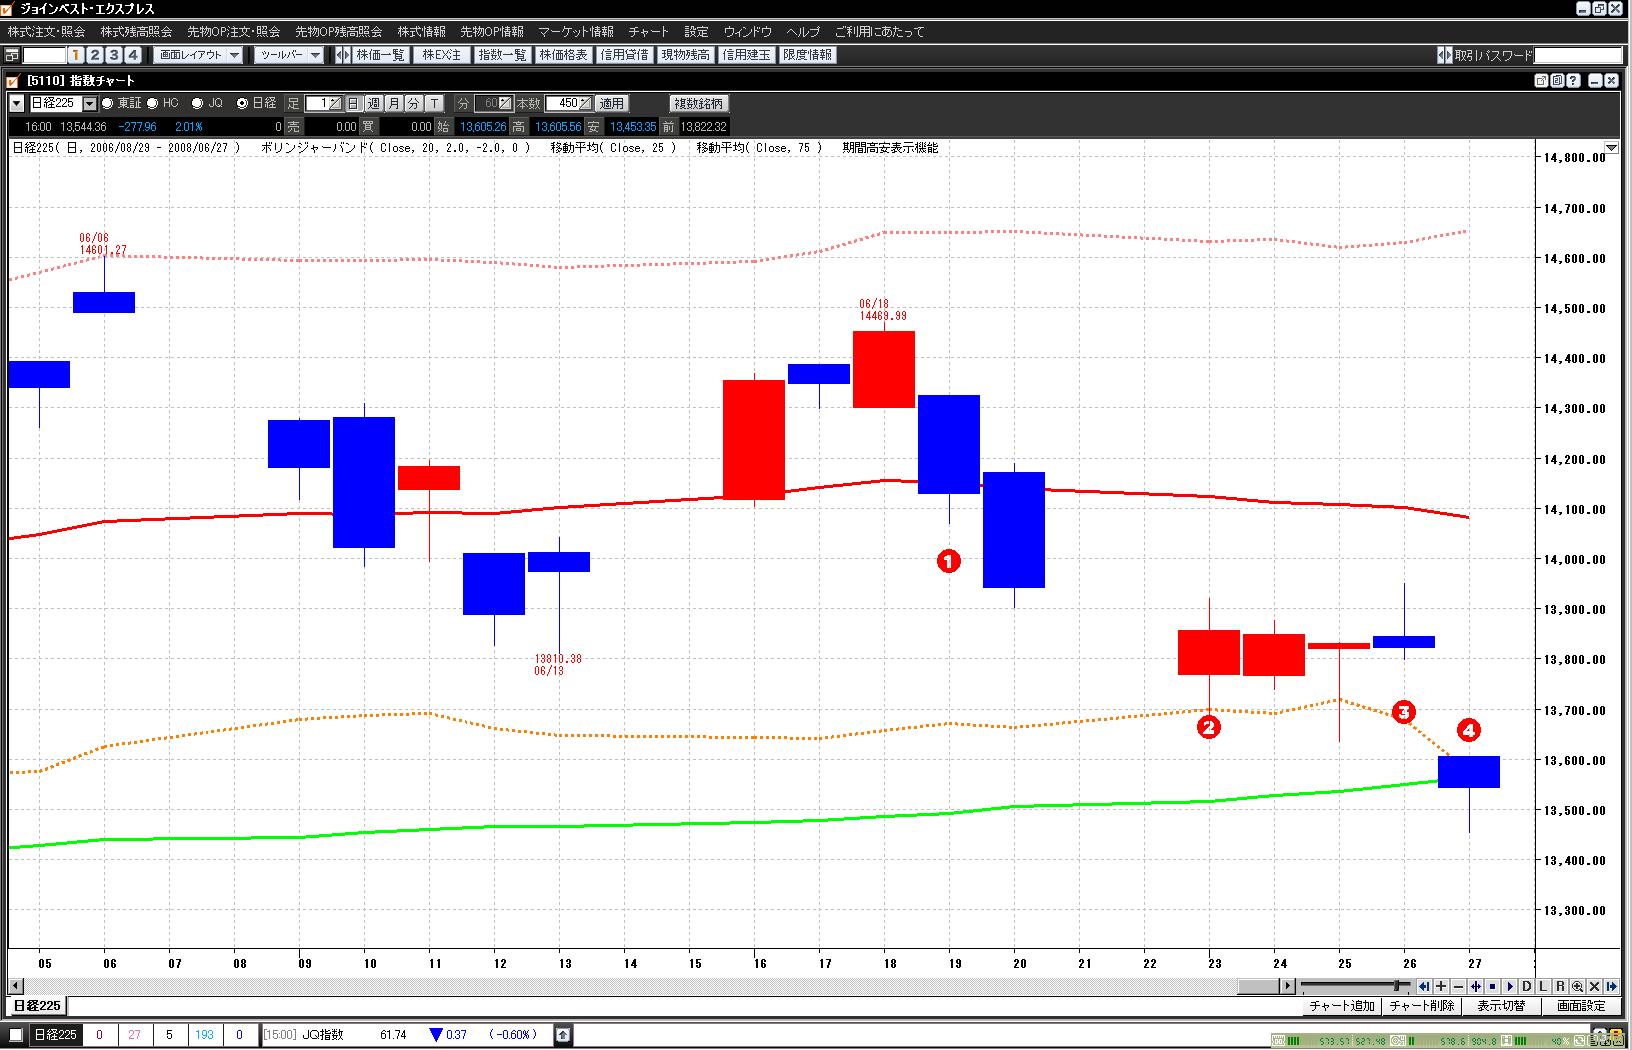1632x1050 pixels.
Task: Click the square stop icon in chart controls
Action: [x=1492, y=987]
